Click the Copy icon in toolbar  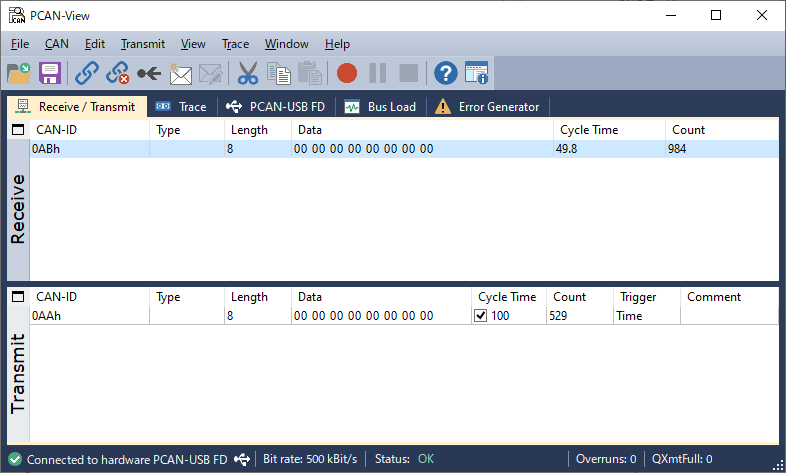(279, 73)
